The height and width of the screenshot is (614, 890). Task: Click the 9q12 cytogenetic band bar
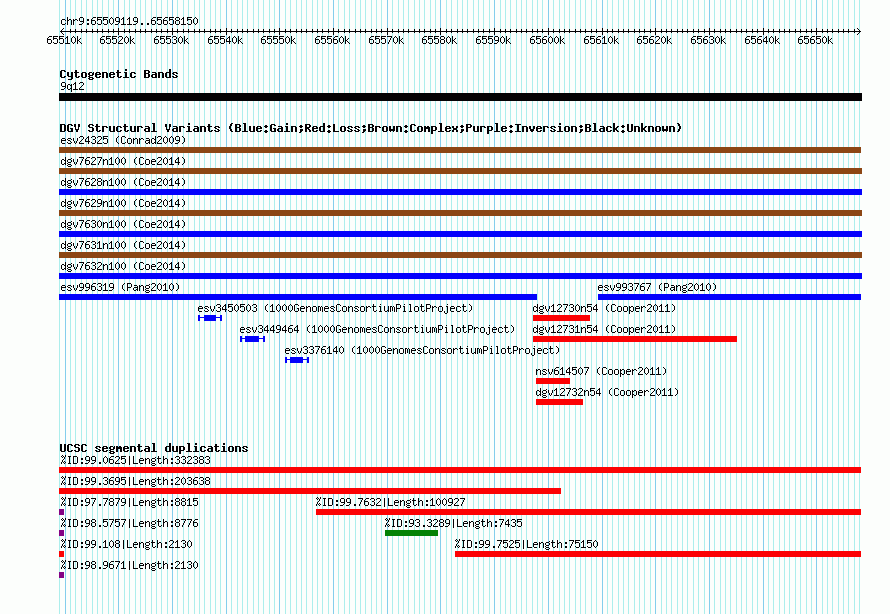click(x=460, y=97)
